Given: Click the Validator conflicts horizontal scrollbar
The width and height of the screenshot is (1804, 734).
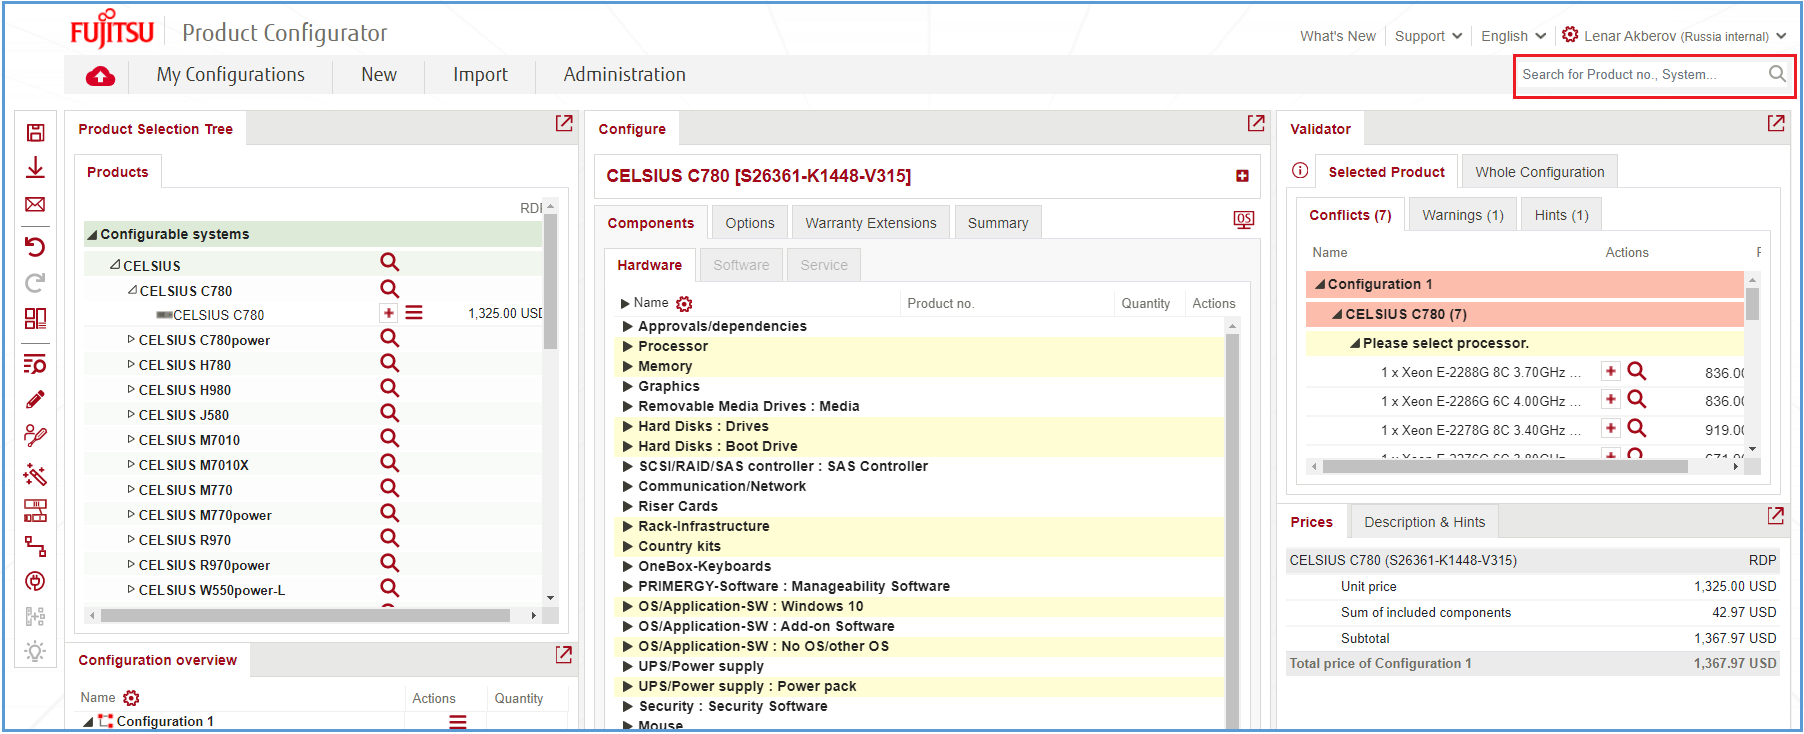Looking at the screenshot, I should [x=1505, y=467].
